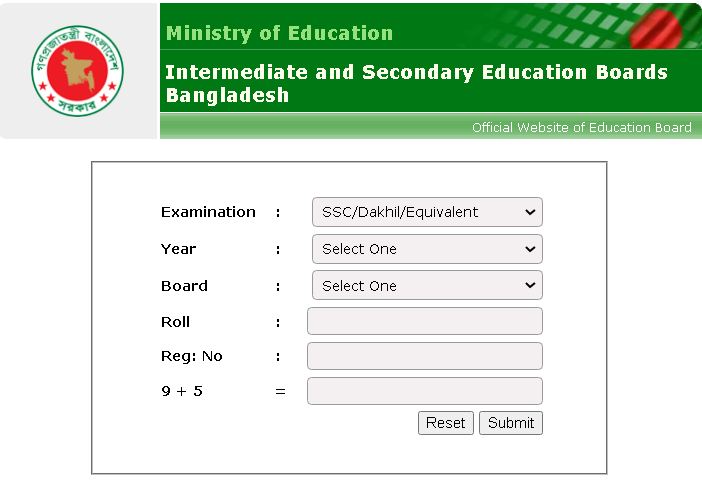Click into the Reg: No text field
Screen dimensions: 702x500
pyautogui.click(x=425, y=356)
